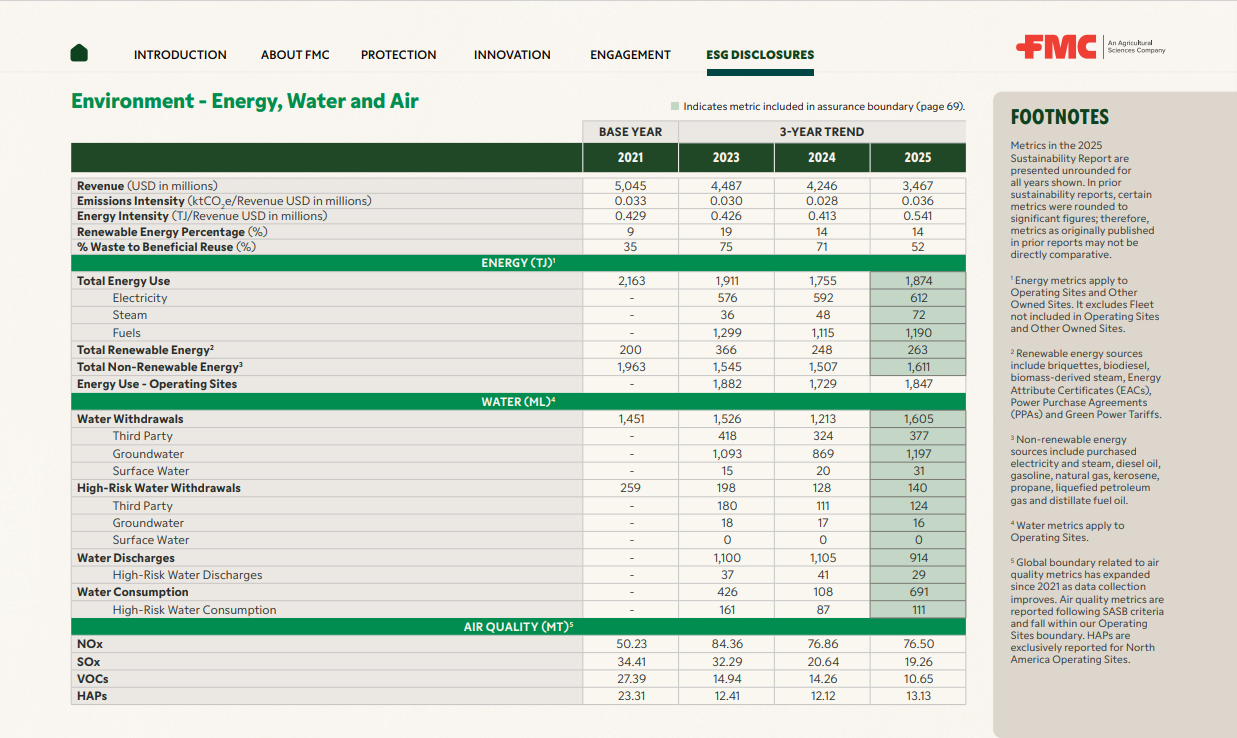The height and width of the screenshot is (738, 1237).
Task: Select the High-Risk Water Consumption label
Action: point(194,610)
